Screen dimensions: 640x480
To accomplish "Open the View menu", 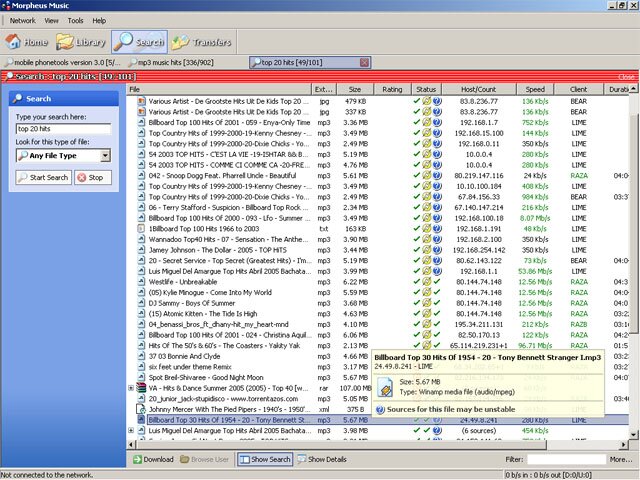I will (x=51, y=20).
